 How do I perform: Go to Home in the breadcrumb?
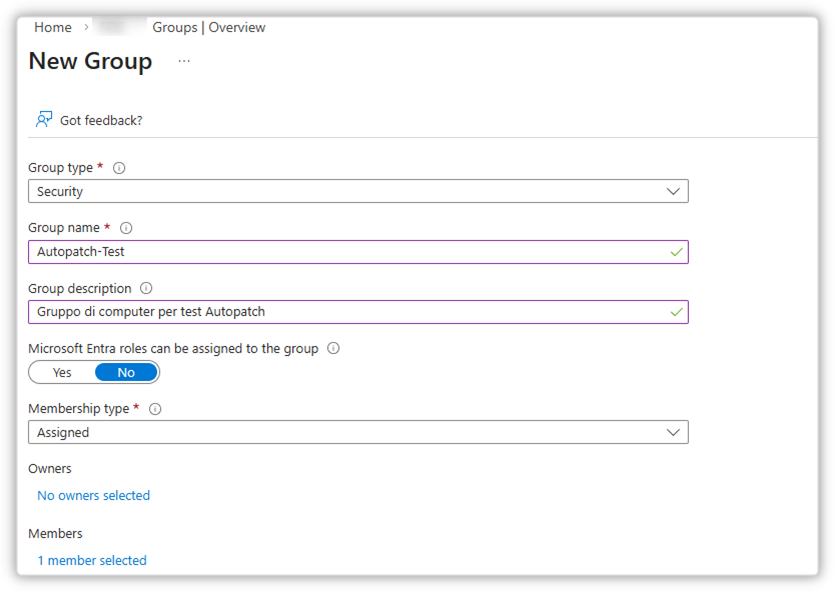[x=52, y=28]
